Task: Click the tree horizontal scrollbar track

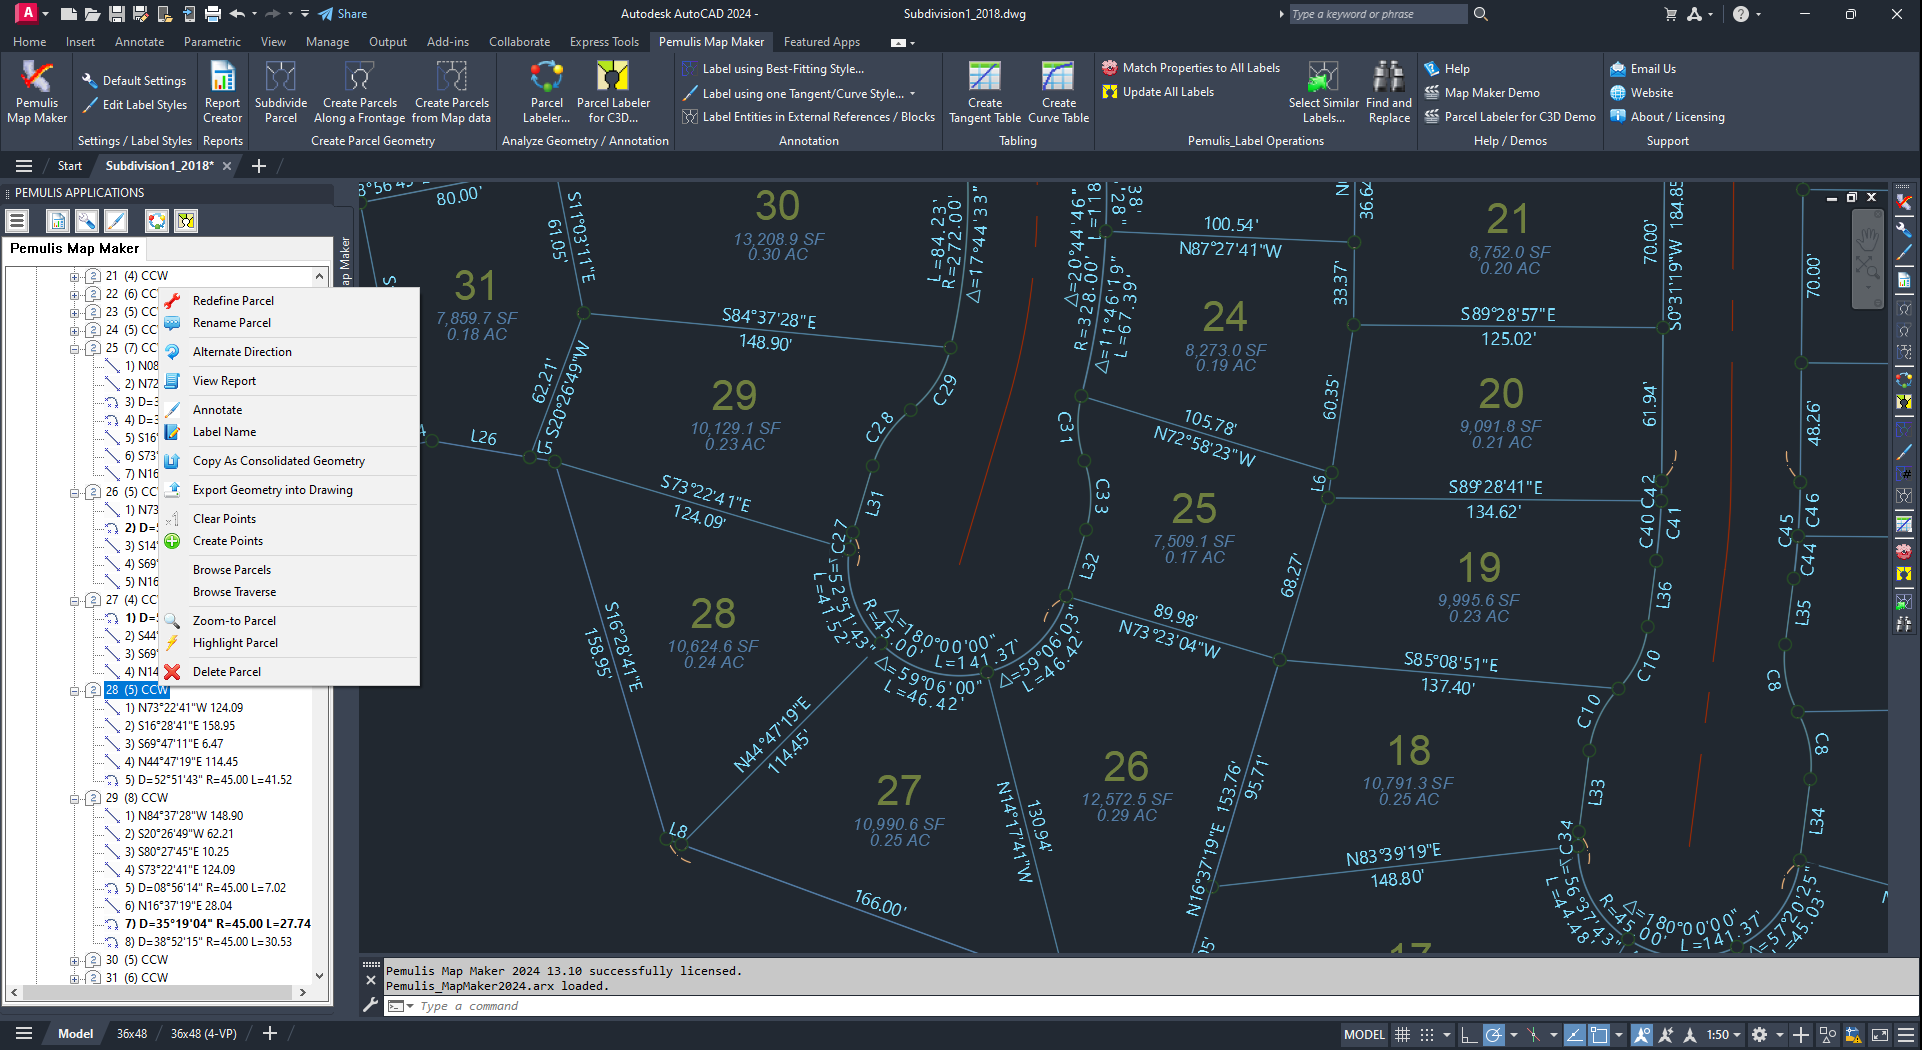Action: [x=159, y=993]
